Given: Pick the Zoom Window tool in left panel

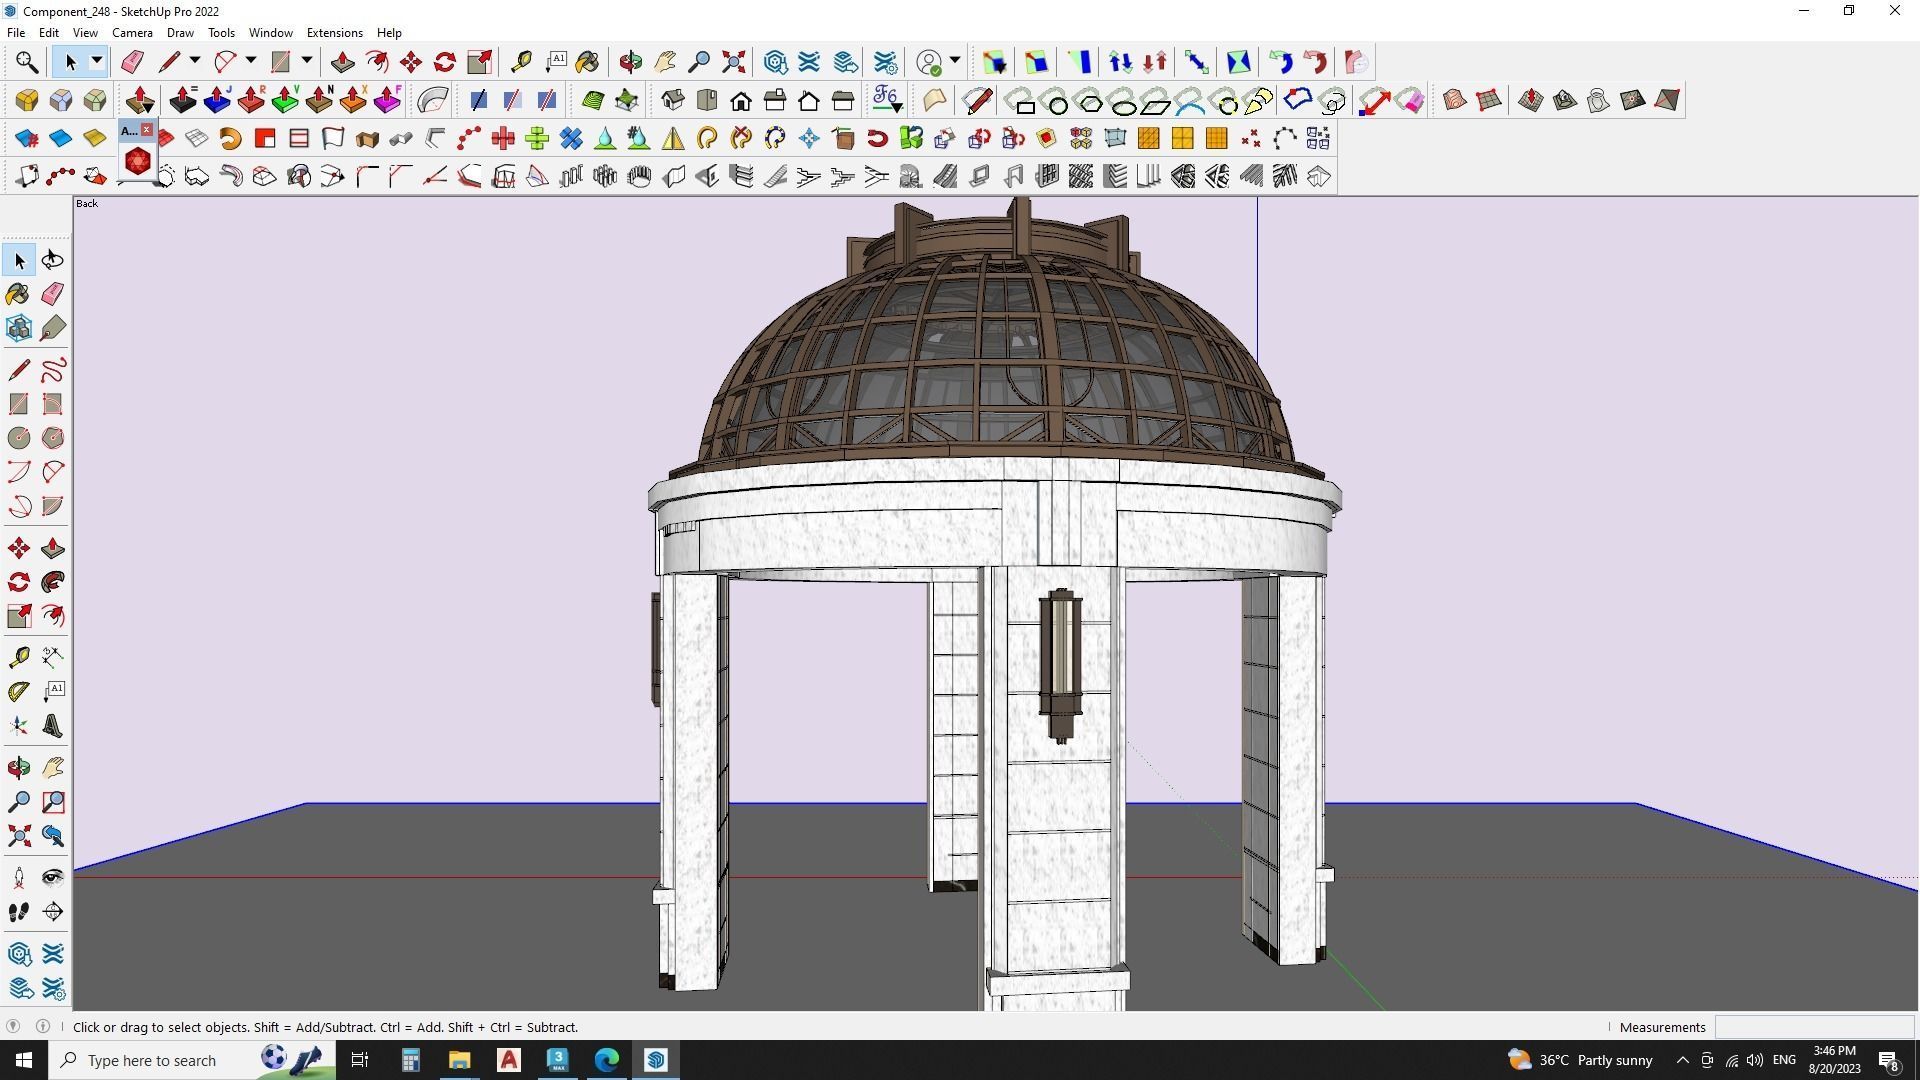Looking at the screenshot, I should pos(53,802).
